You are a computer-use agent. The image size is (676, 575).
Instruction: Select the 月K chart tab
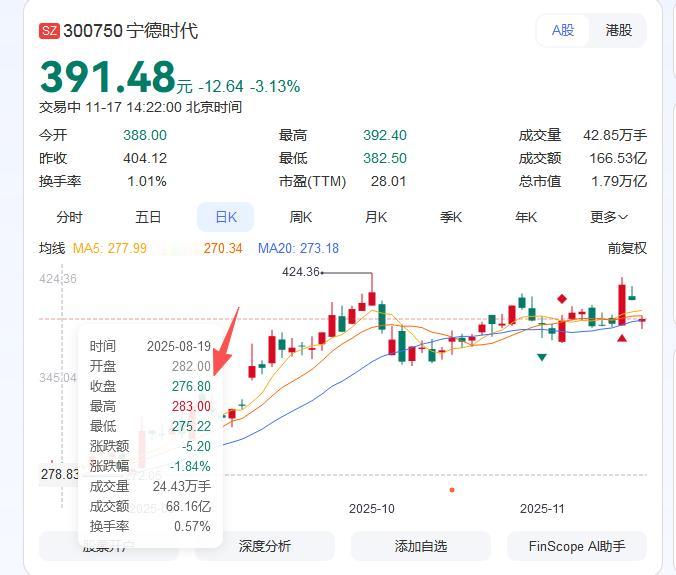coord(376,217)
